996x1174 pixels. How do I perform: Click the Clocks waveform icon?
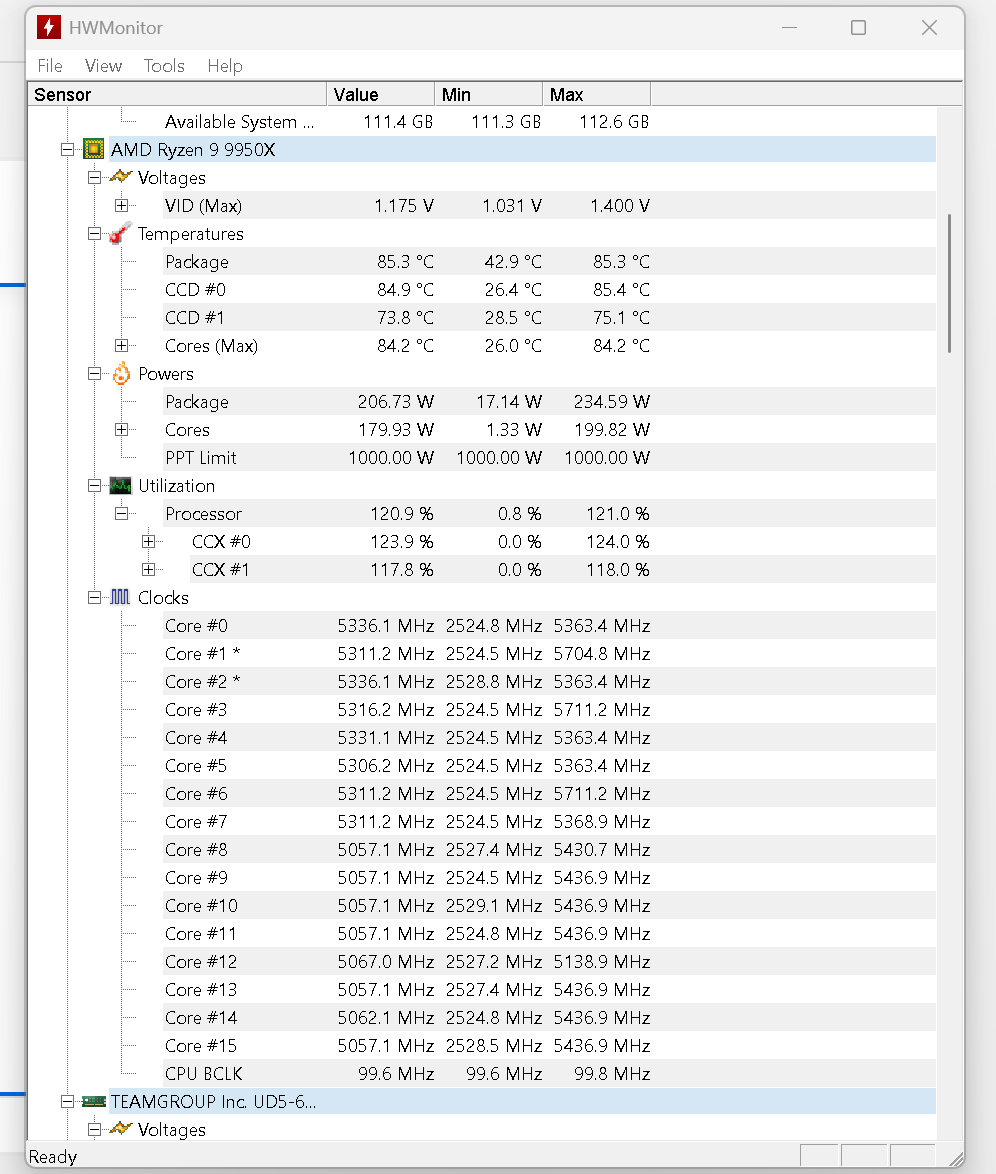(121, 597)
